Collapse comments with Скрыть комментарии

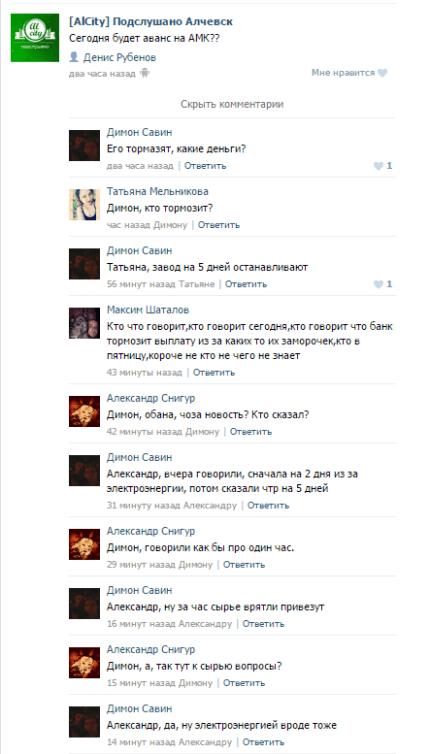click(232, 104)
